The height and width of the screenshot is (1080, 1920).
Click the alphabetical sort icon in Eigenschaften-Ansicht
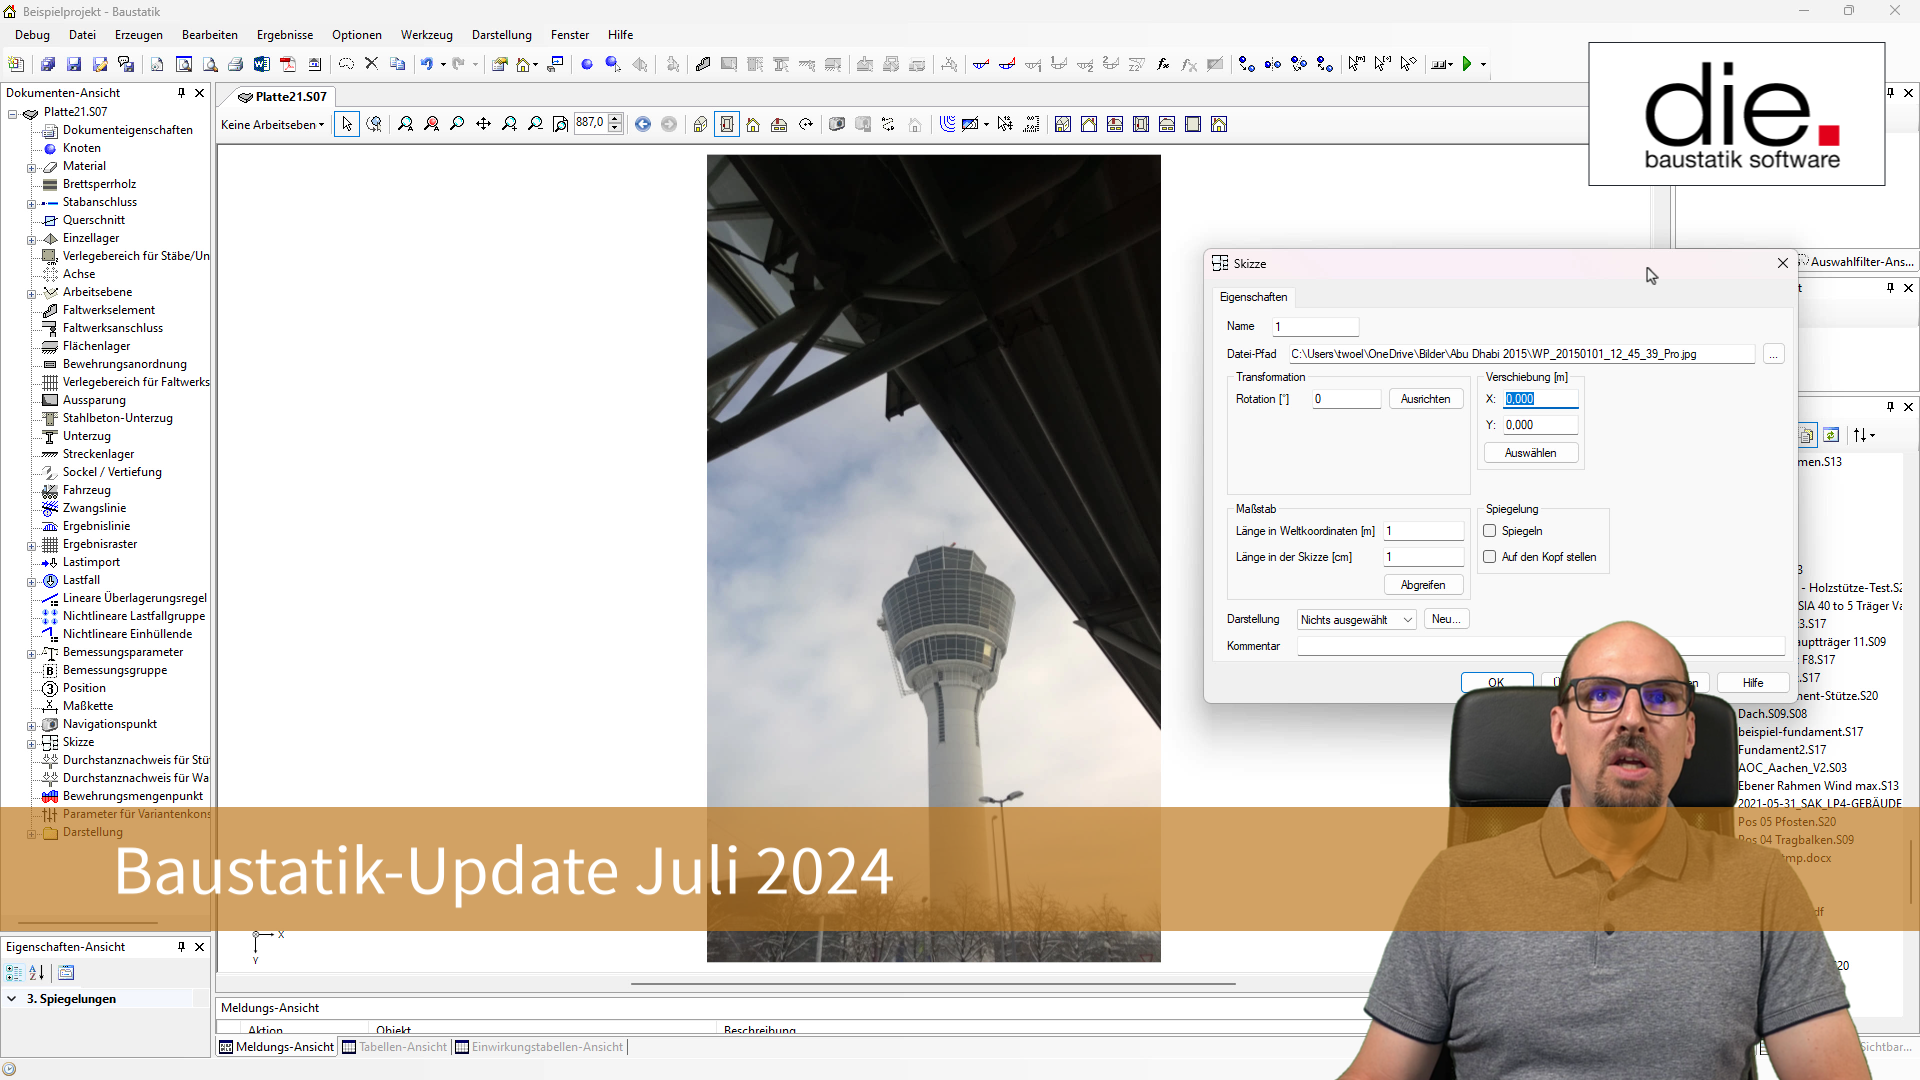click(37, 972)
